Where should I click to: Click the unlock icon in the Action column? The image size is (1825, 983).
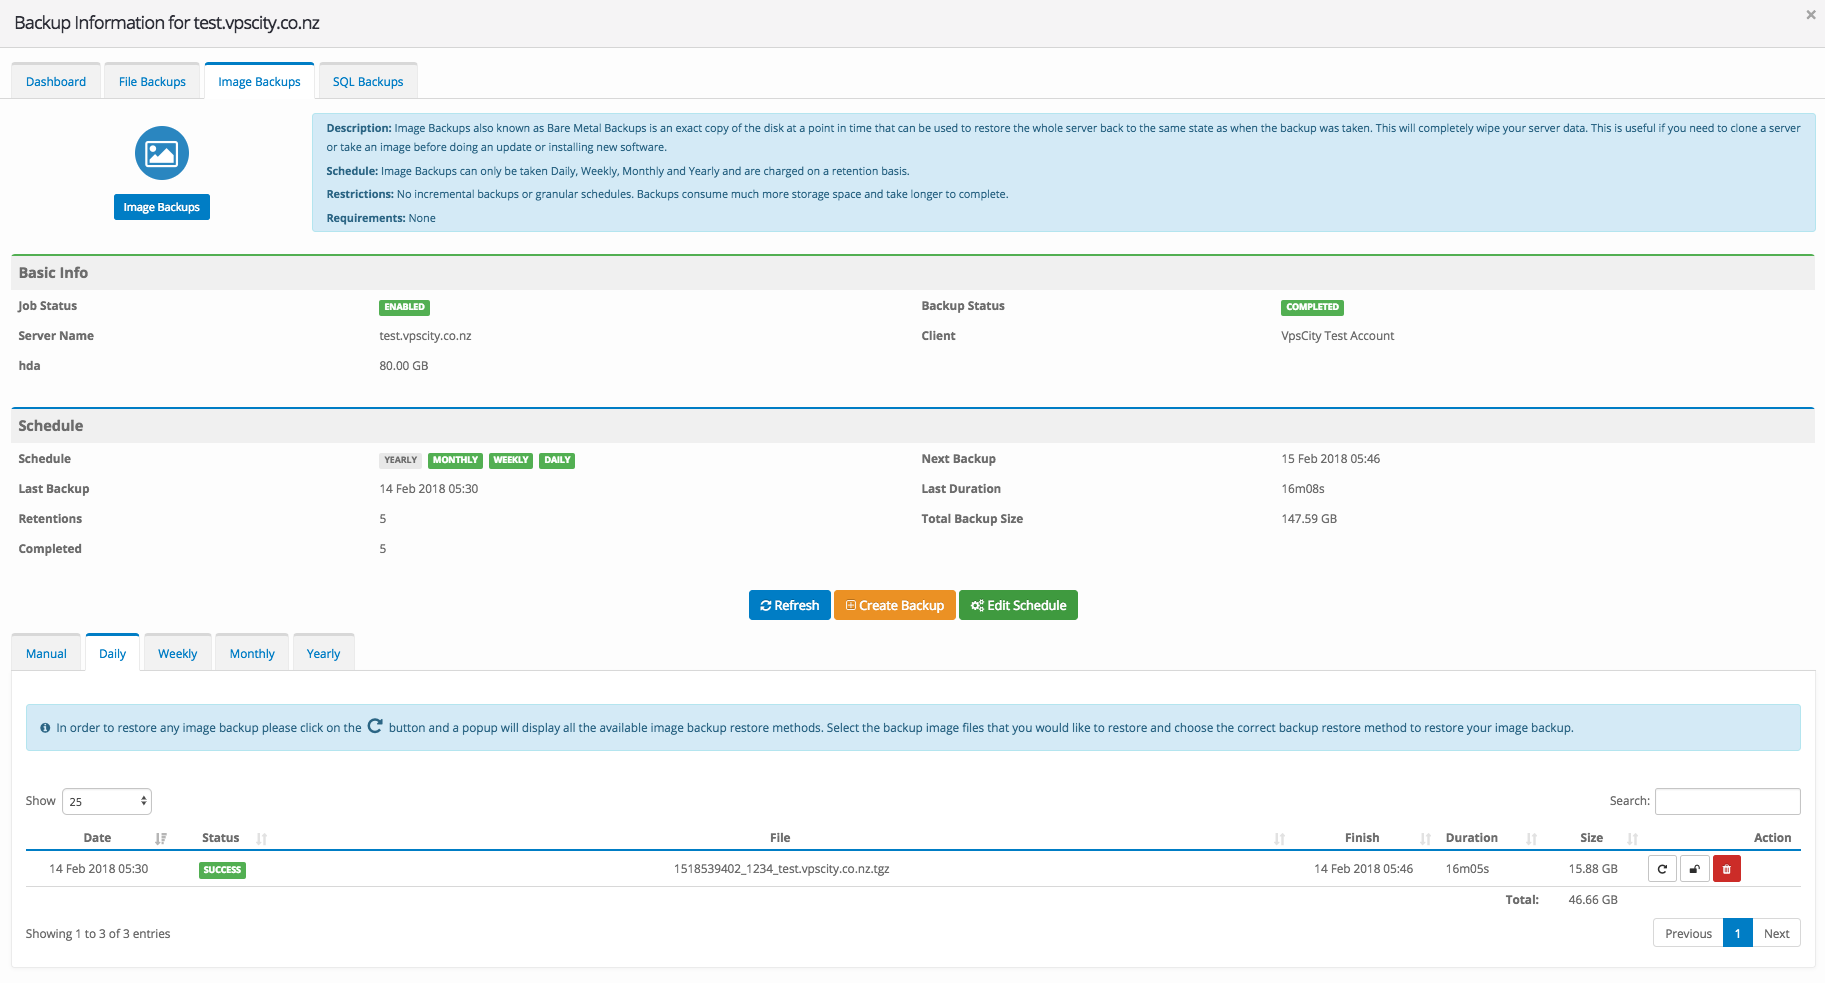coord(1694,869)
